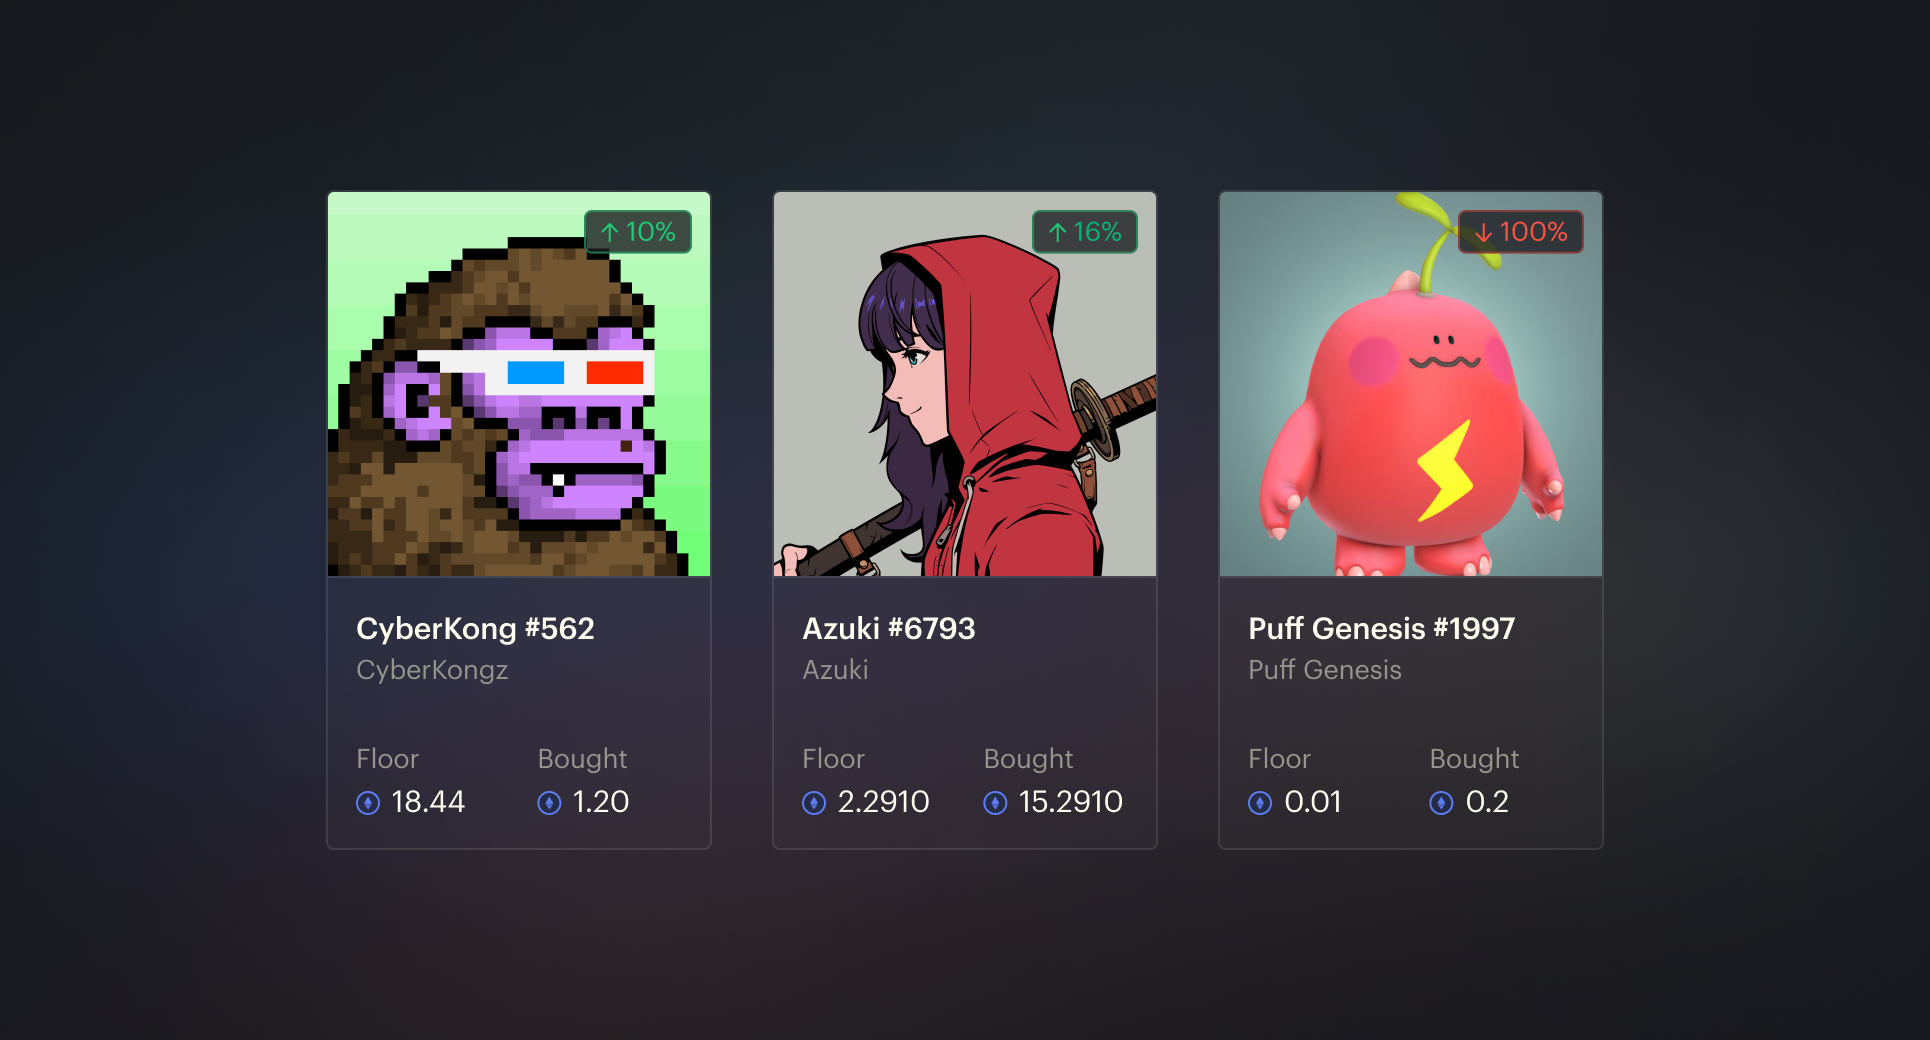This screenshot has height=1040, width=1930.
Task: Open the CyberKongz collection link
Action: [x=432, y=670]
